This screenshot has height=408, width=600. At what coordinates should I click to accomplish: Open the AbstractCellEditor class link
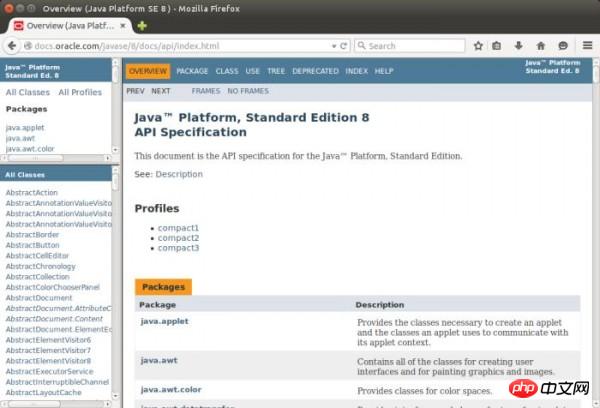coord(38,256)
